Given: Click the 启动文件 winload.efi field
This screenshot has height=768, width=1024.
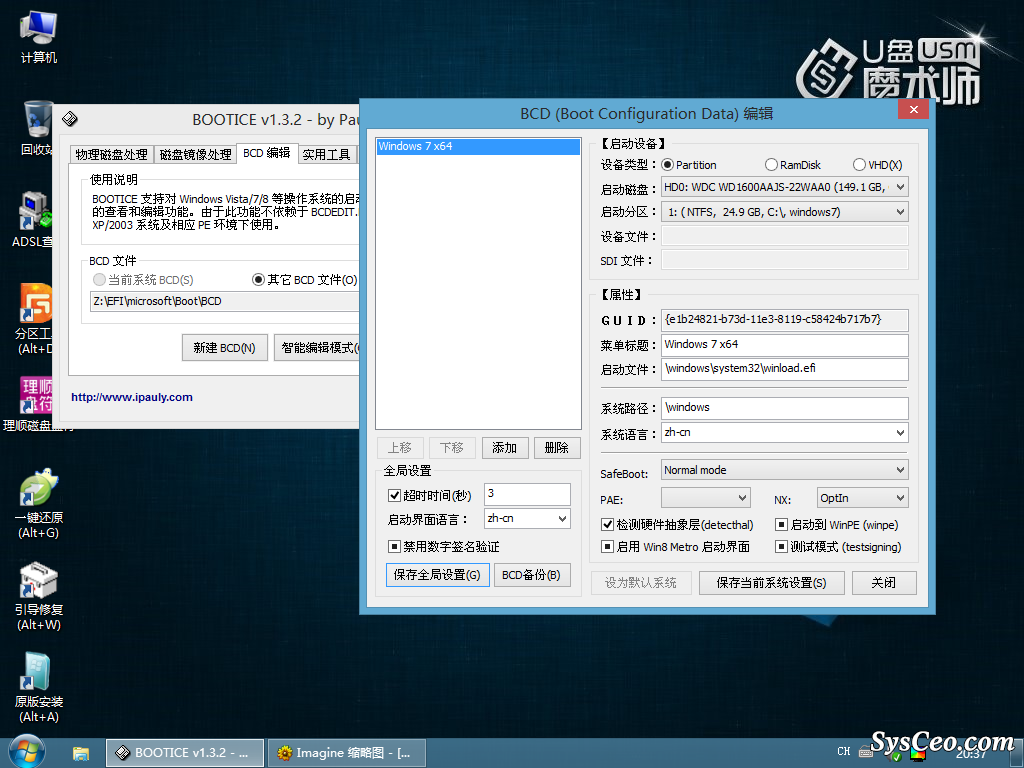Looking at the screenshot, I should point(784,369).
